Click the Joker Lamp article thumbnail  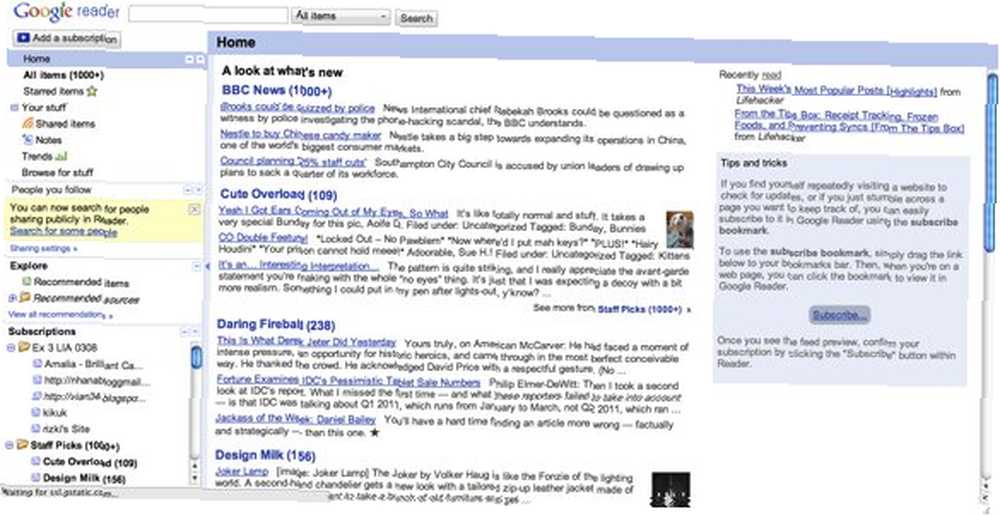[x=670, y=489]
